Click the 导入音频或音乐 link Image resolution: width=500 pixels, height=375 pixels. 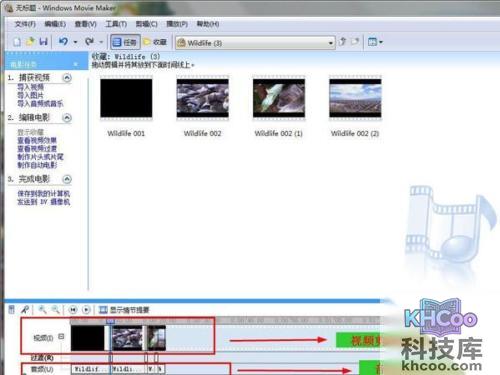tap(40, 104)
